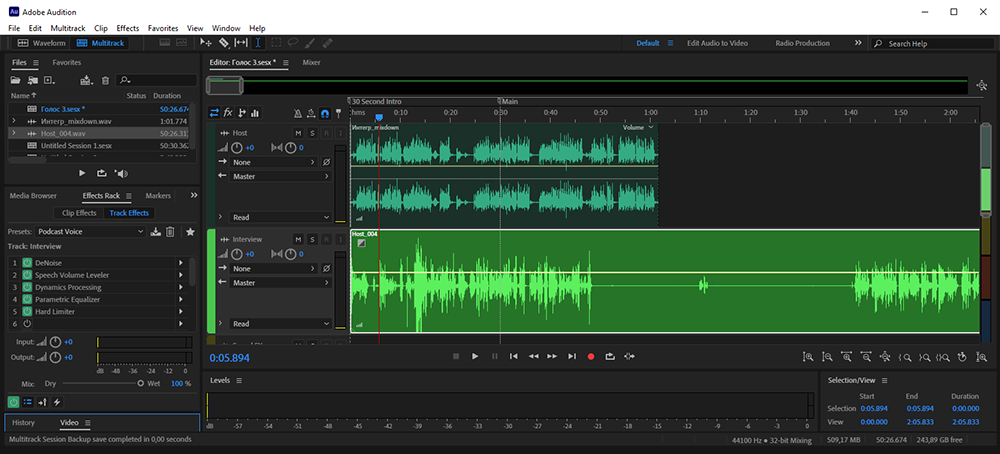Screen dimensions: 1000x454
Task: Toggle Loop Playback in transport
Action: [610, 356]
